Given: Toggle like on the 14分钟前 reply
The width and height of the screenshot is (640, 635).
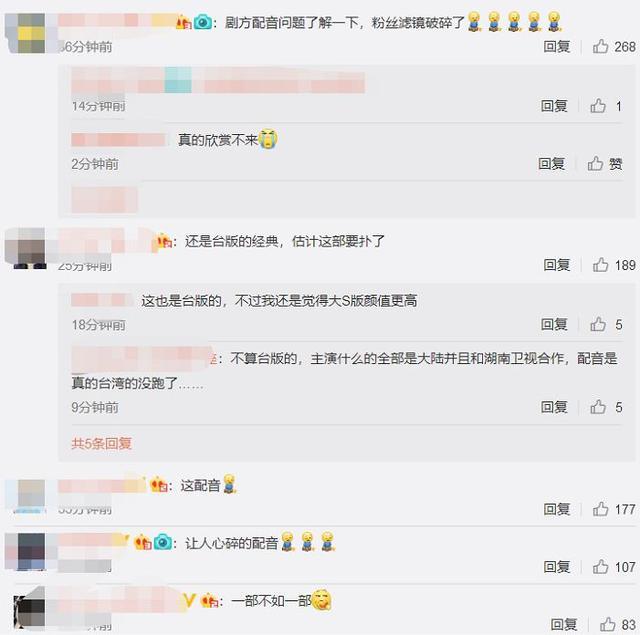Looking at the screenshot, I should [598, 106].
